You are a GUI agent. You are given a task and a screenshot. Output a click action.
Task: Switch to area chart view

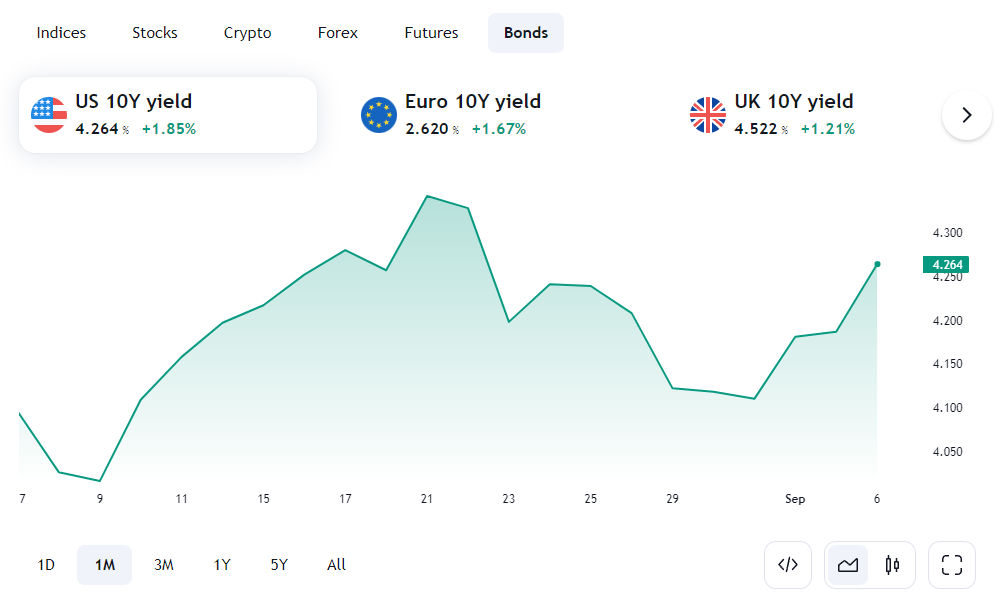coord(848,565)
